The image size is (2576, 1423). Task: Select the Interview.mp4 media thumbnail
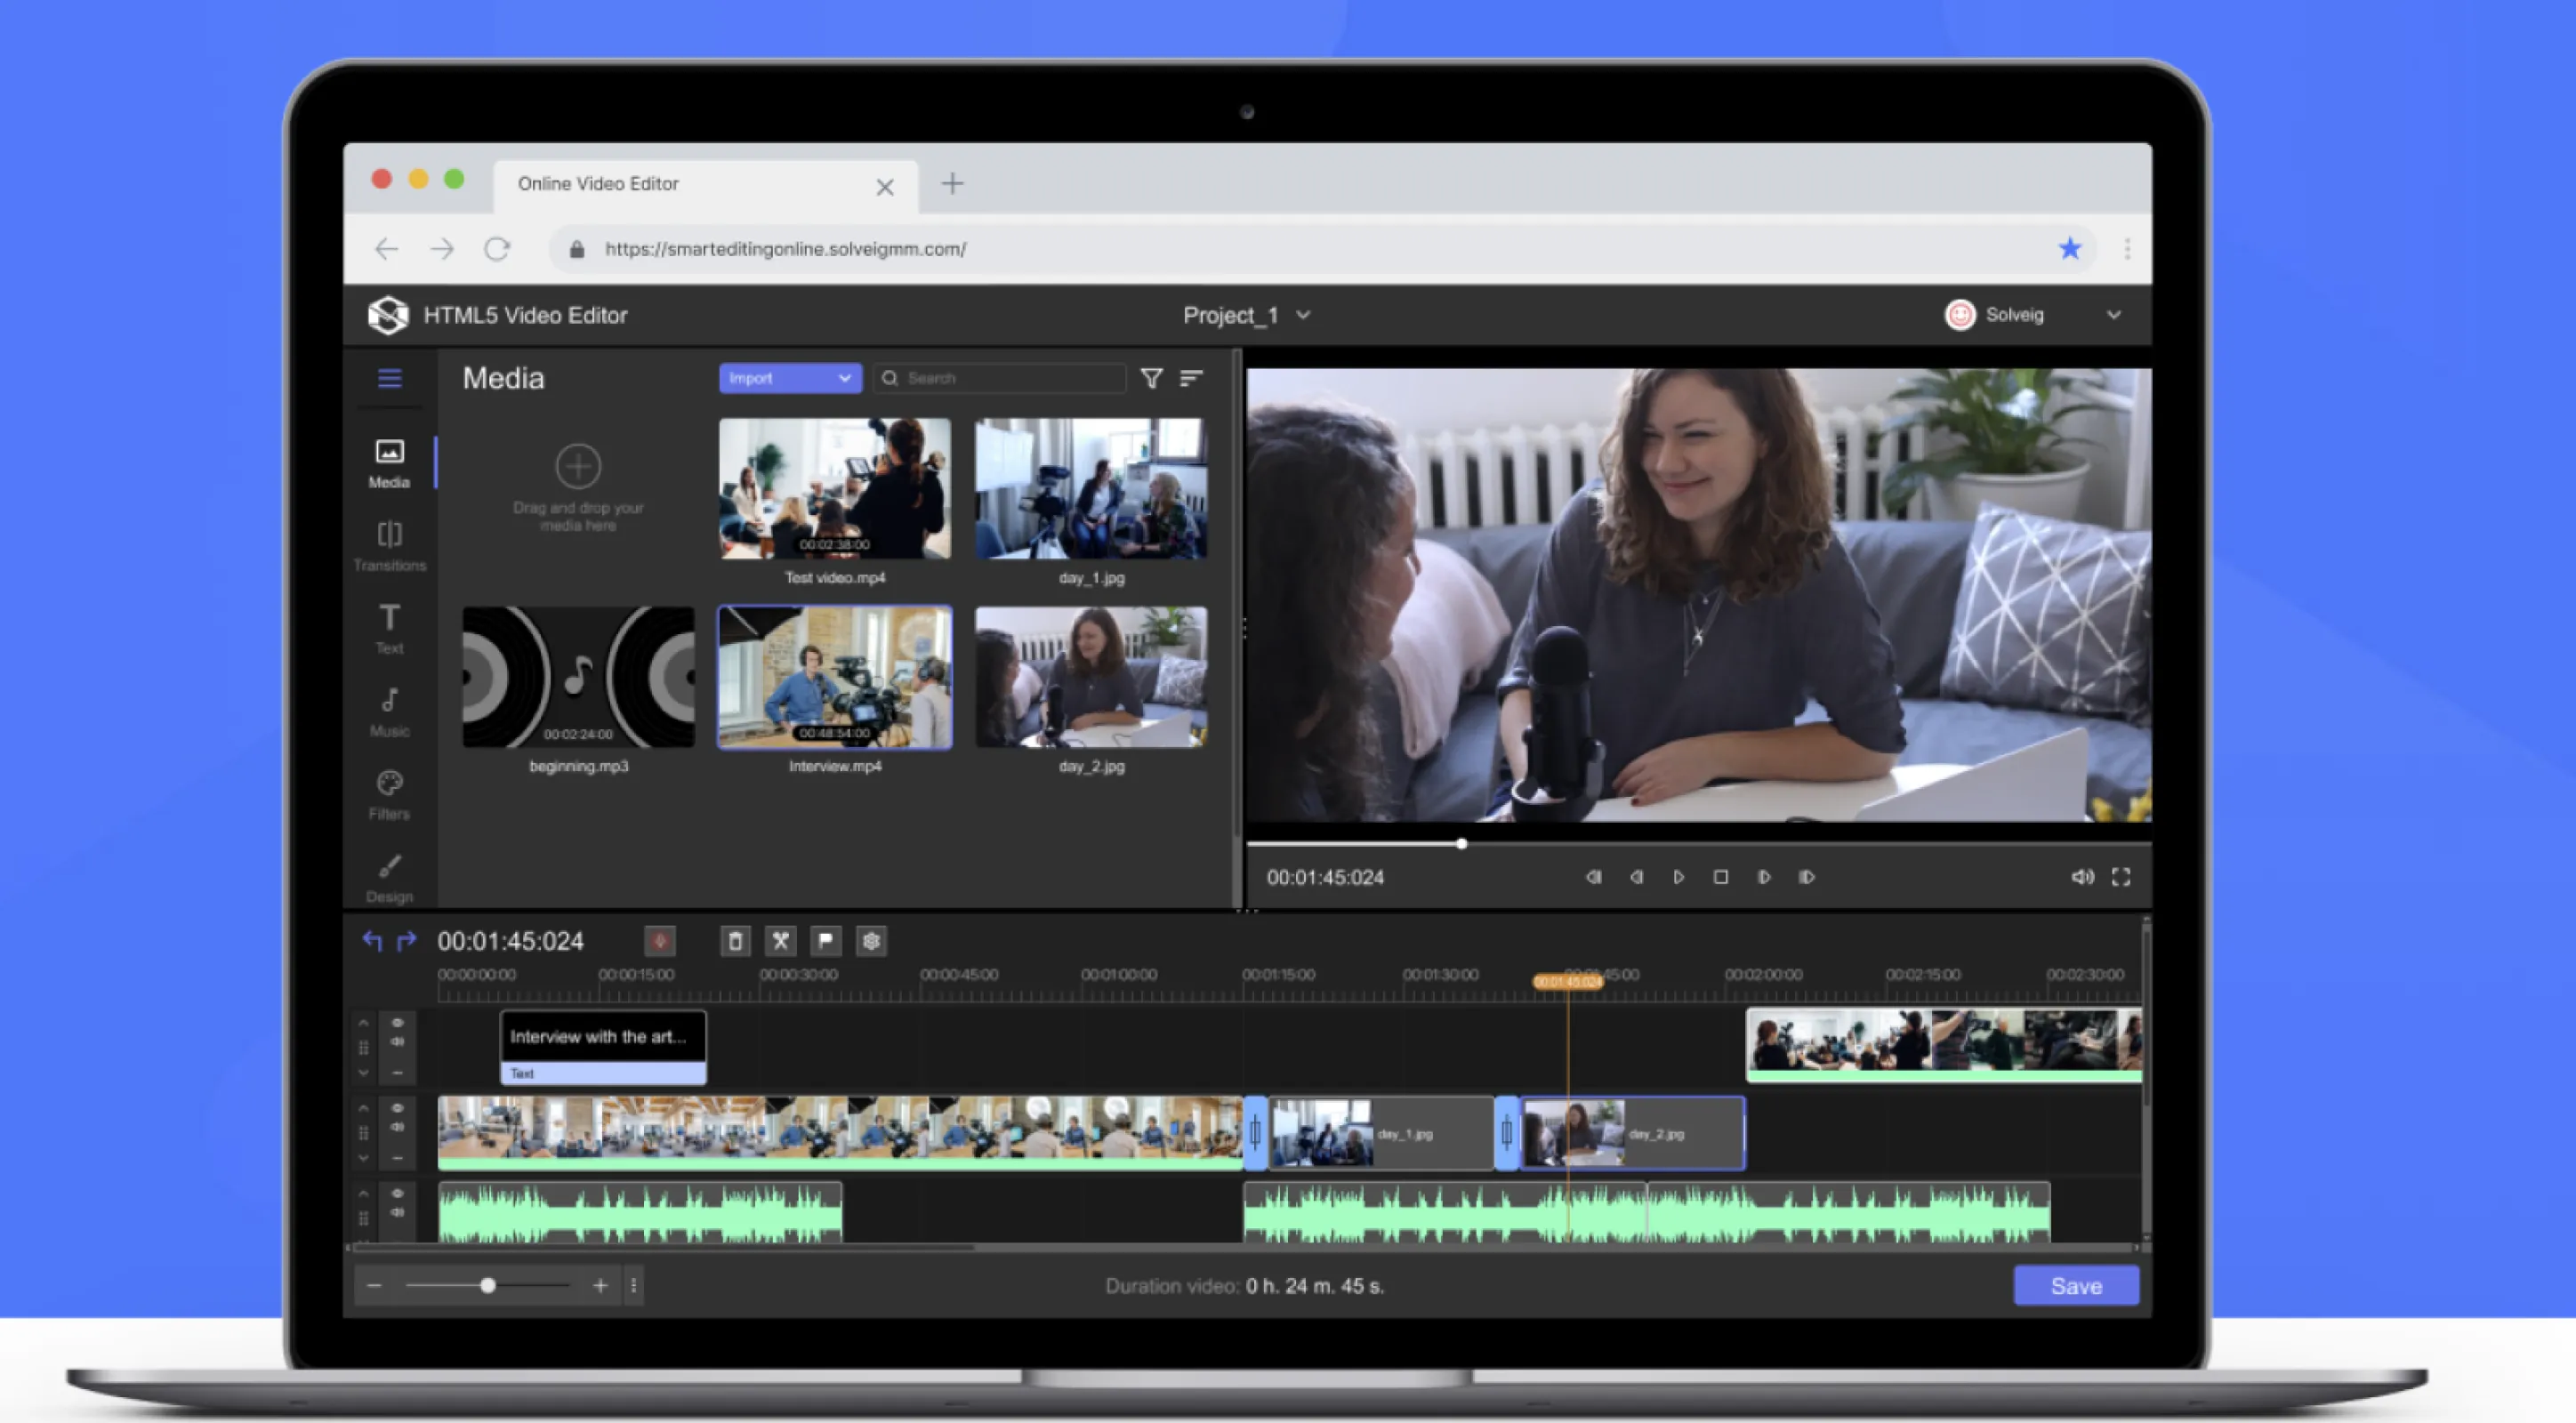(835, 678)
